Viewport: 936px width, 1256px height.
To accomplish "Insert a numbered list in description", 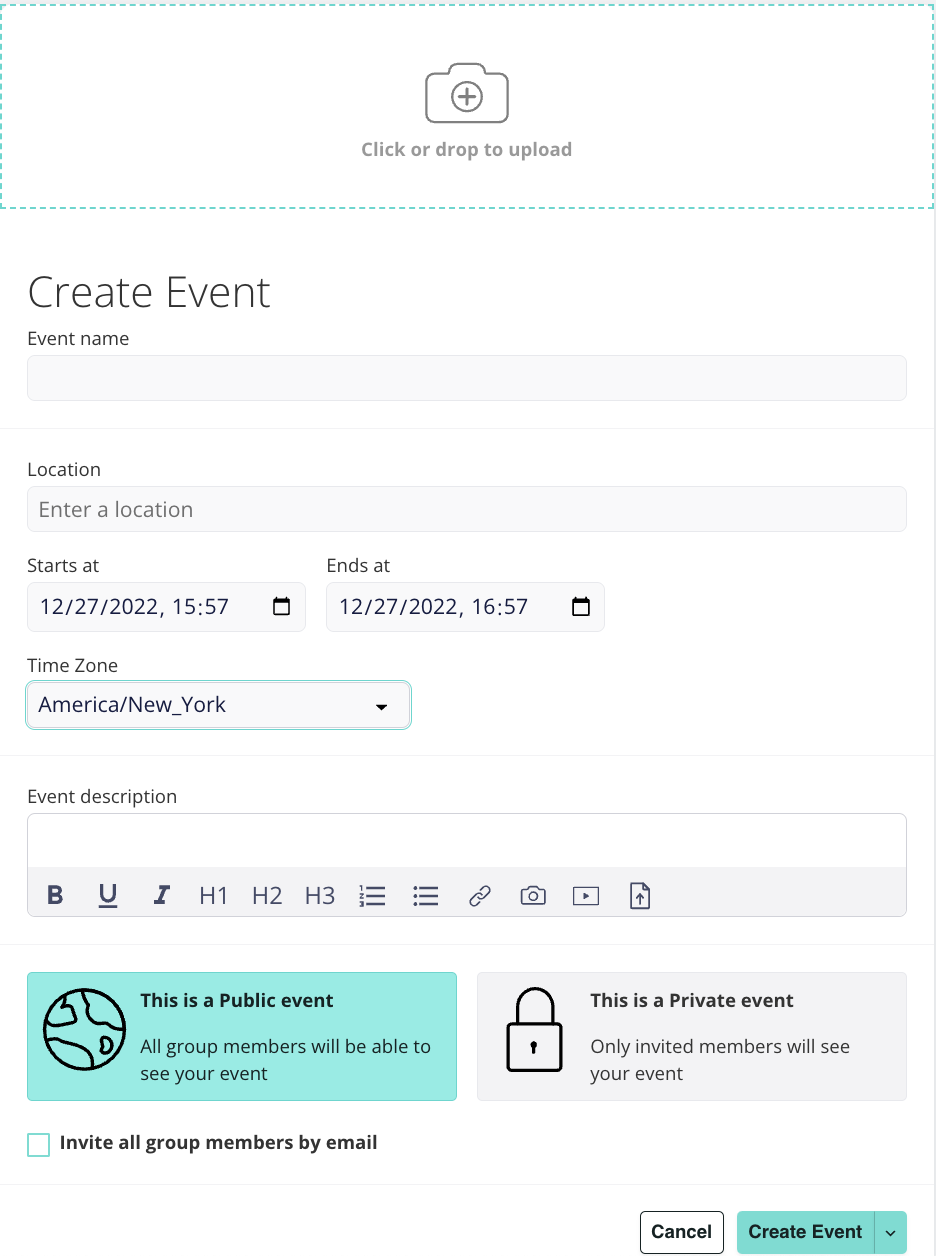I will tap(372, 895).
